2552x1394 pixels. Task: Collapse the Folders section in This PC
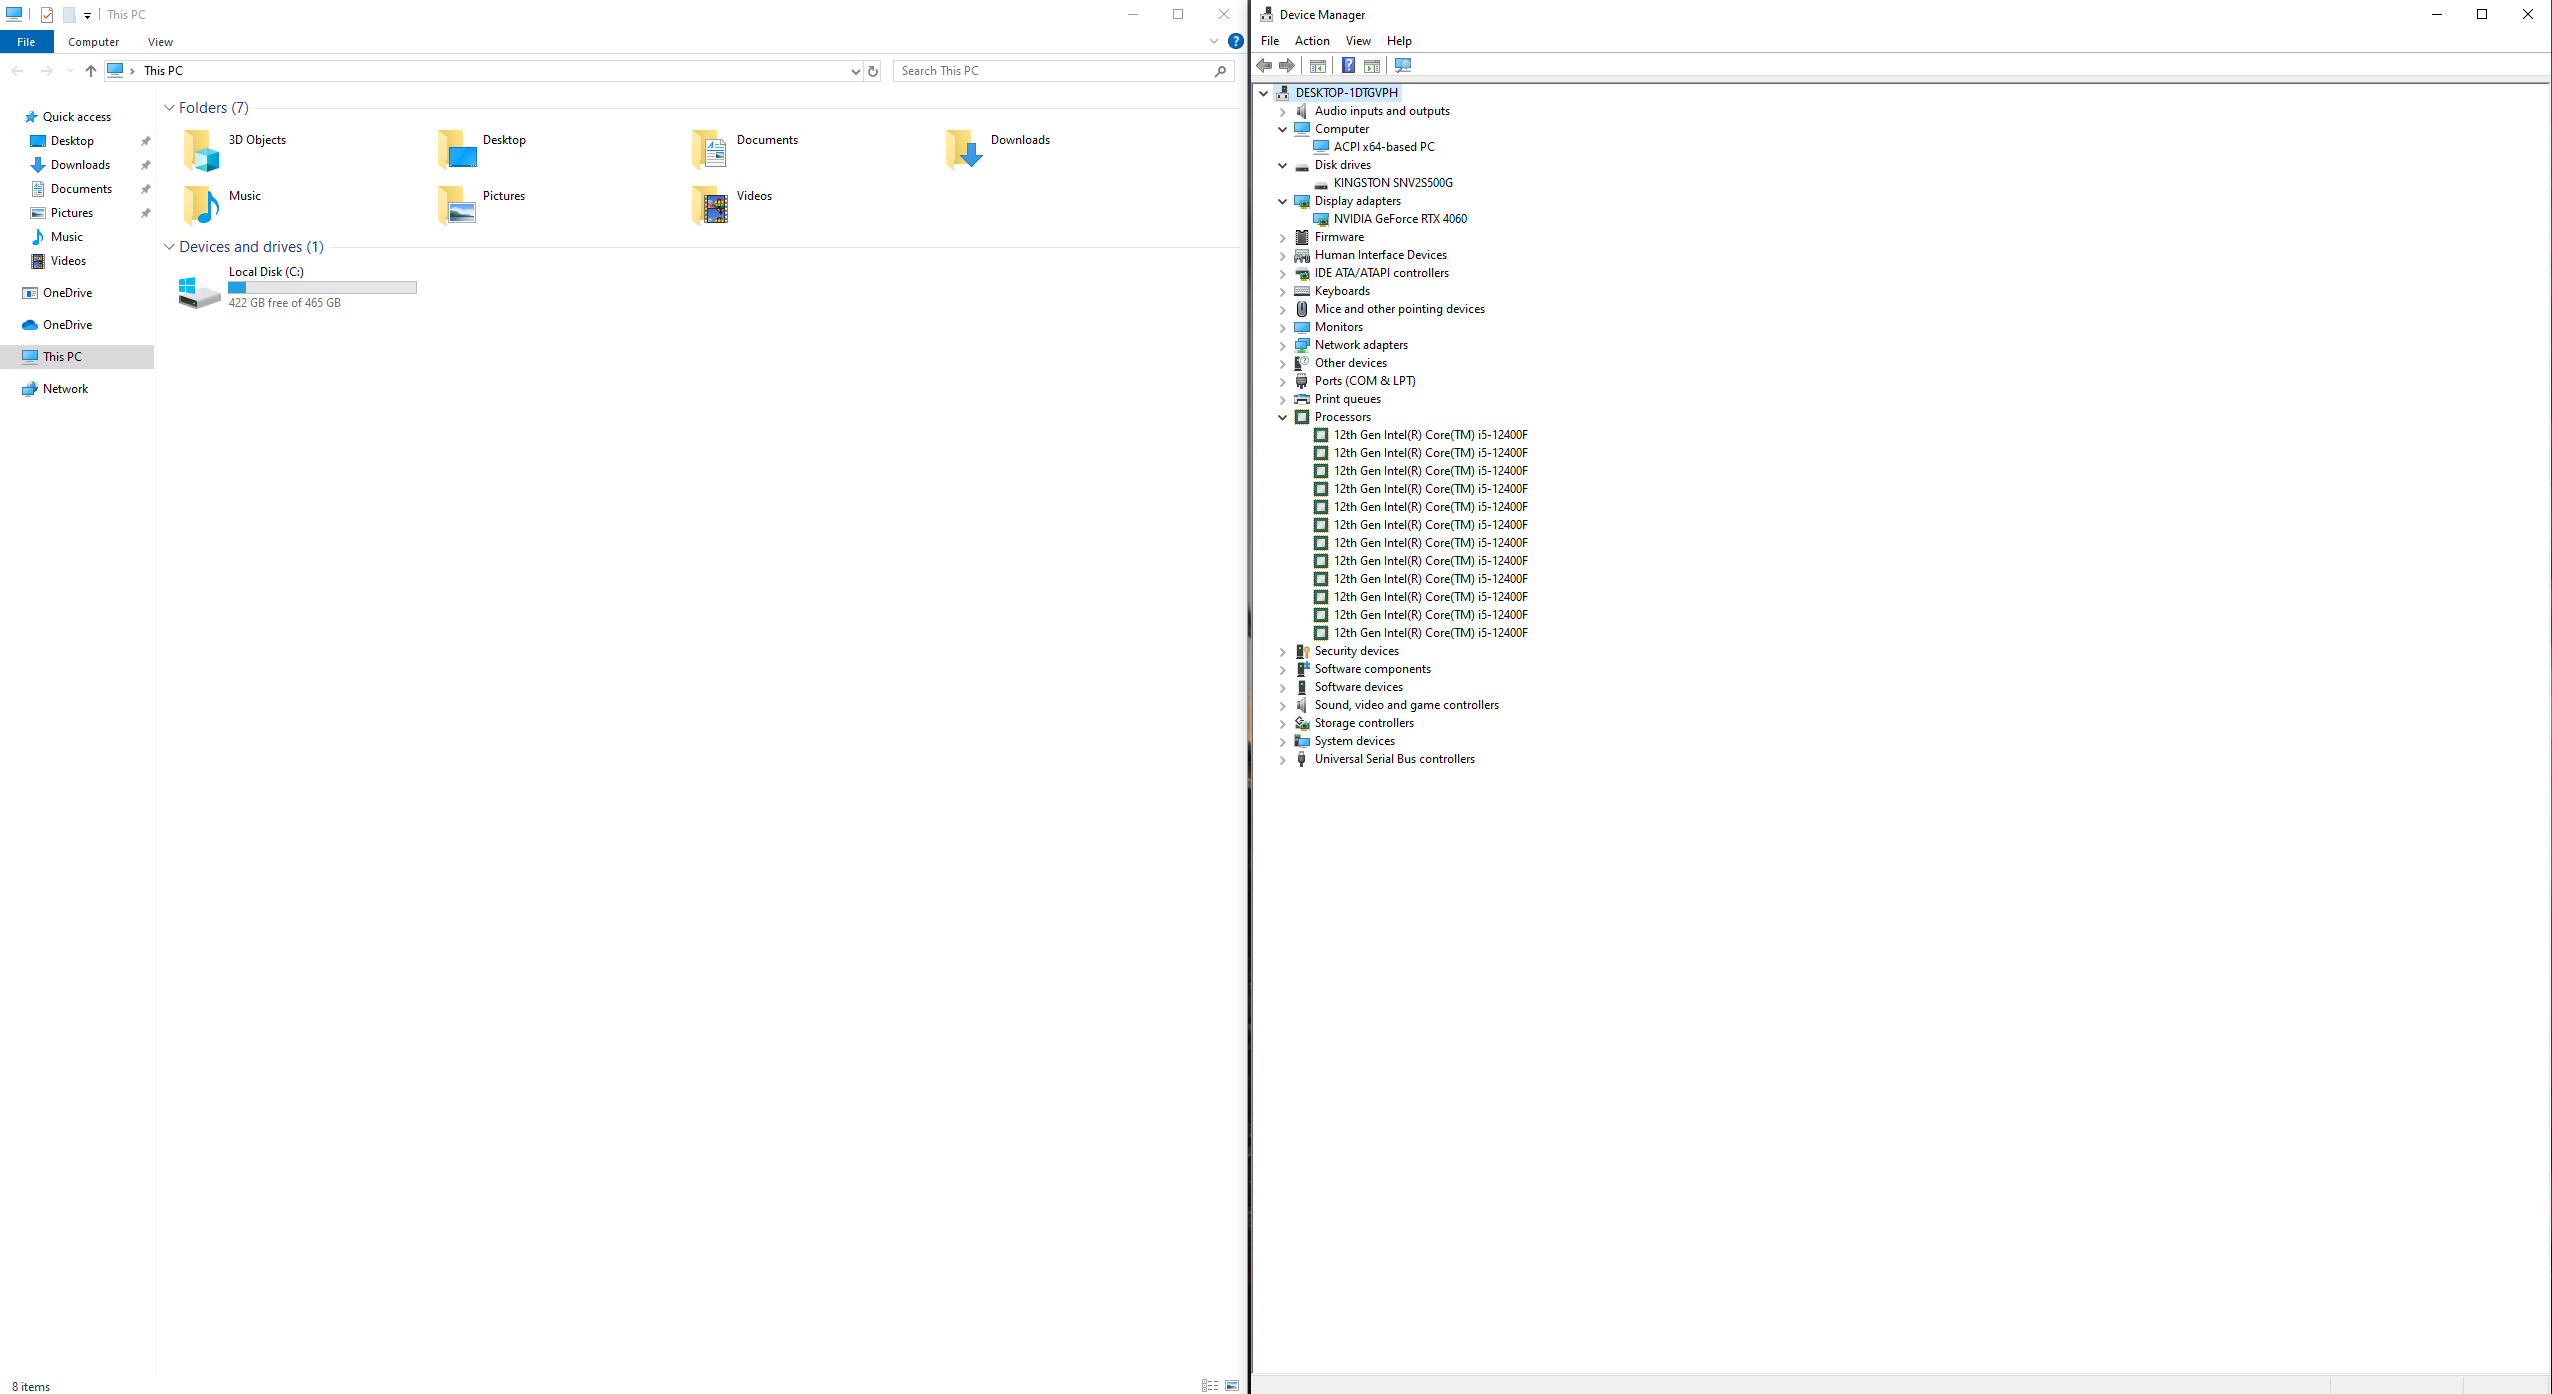(169, 108)
